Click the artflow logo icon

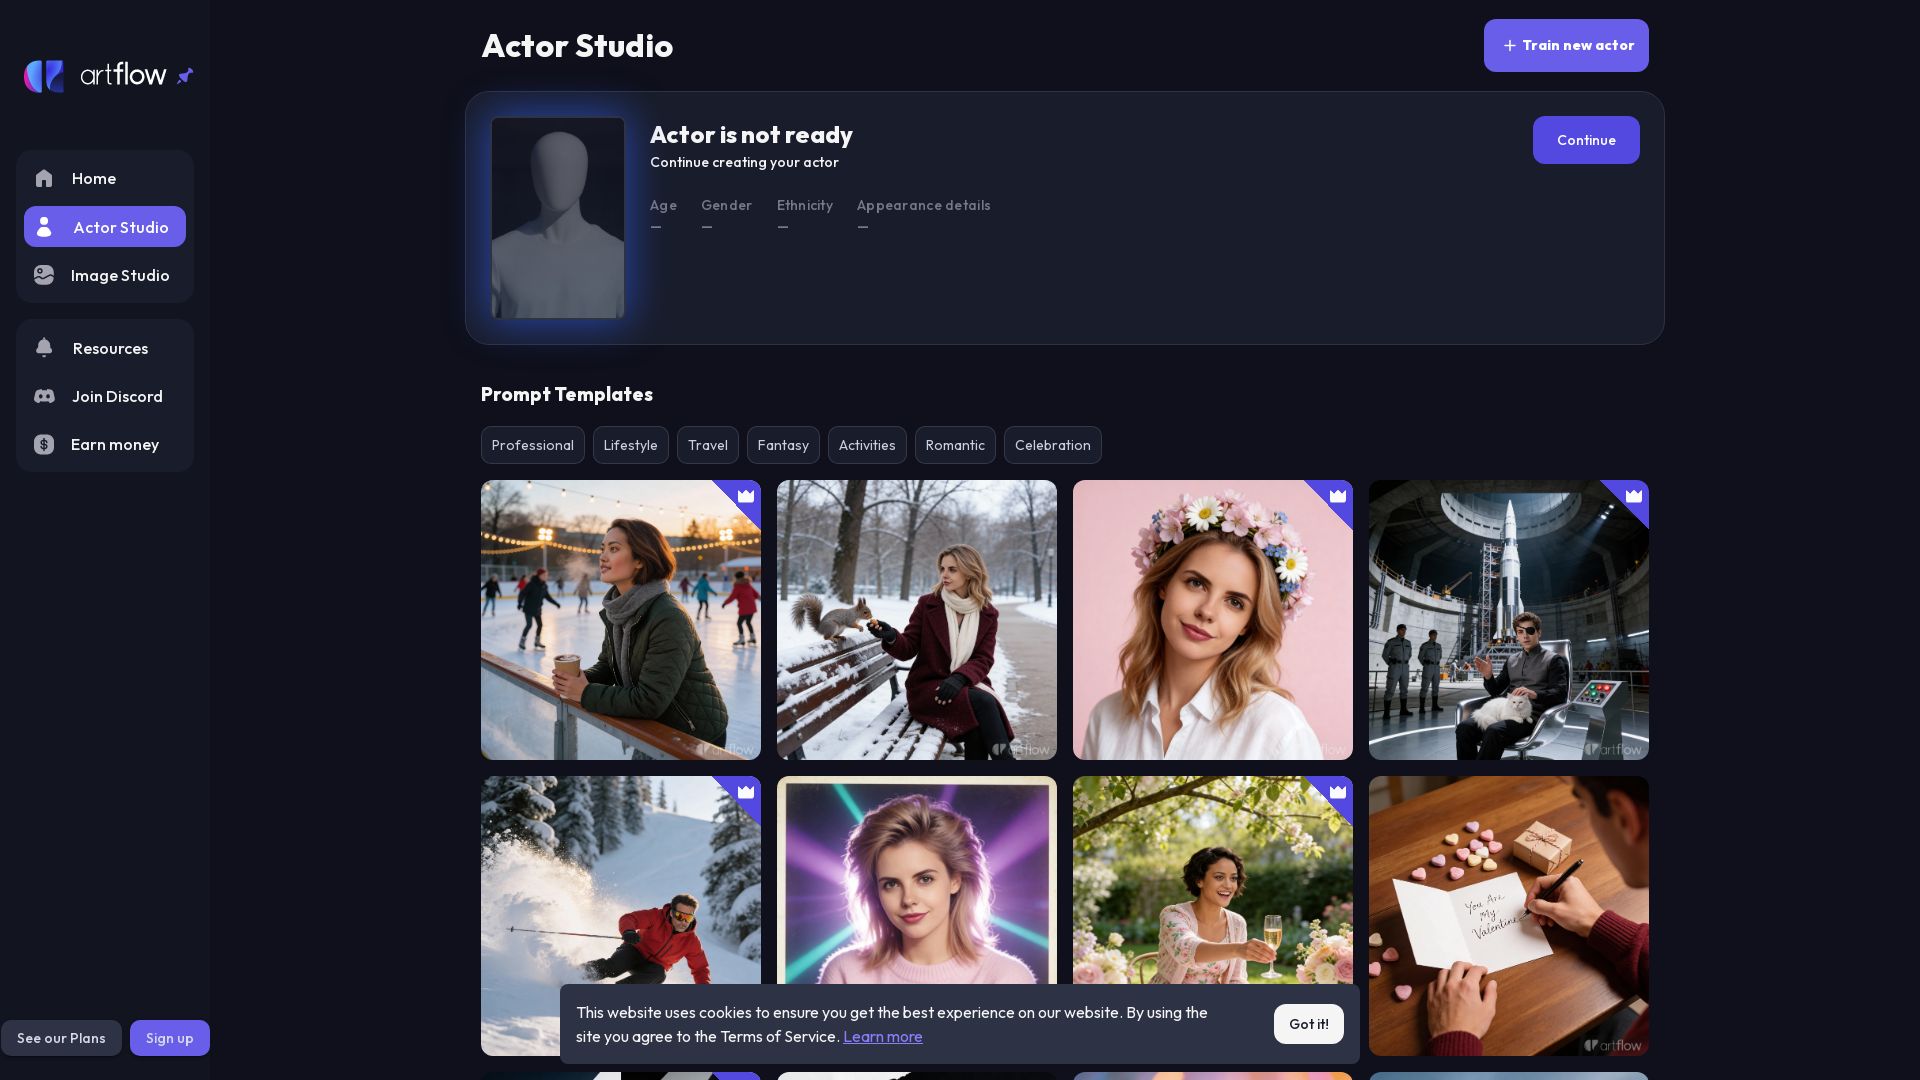click(44, 76)
